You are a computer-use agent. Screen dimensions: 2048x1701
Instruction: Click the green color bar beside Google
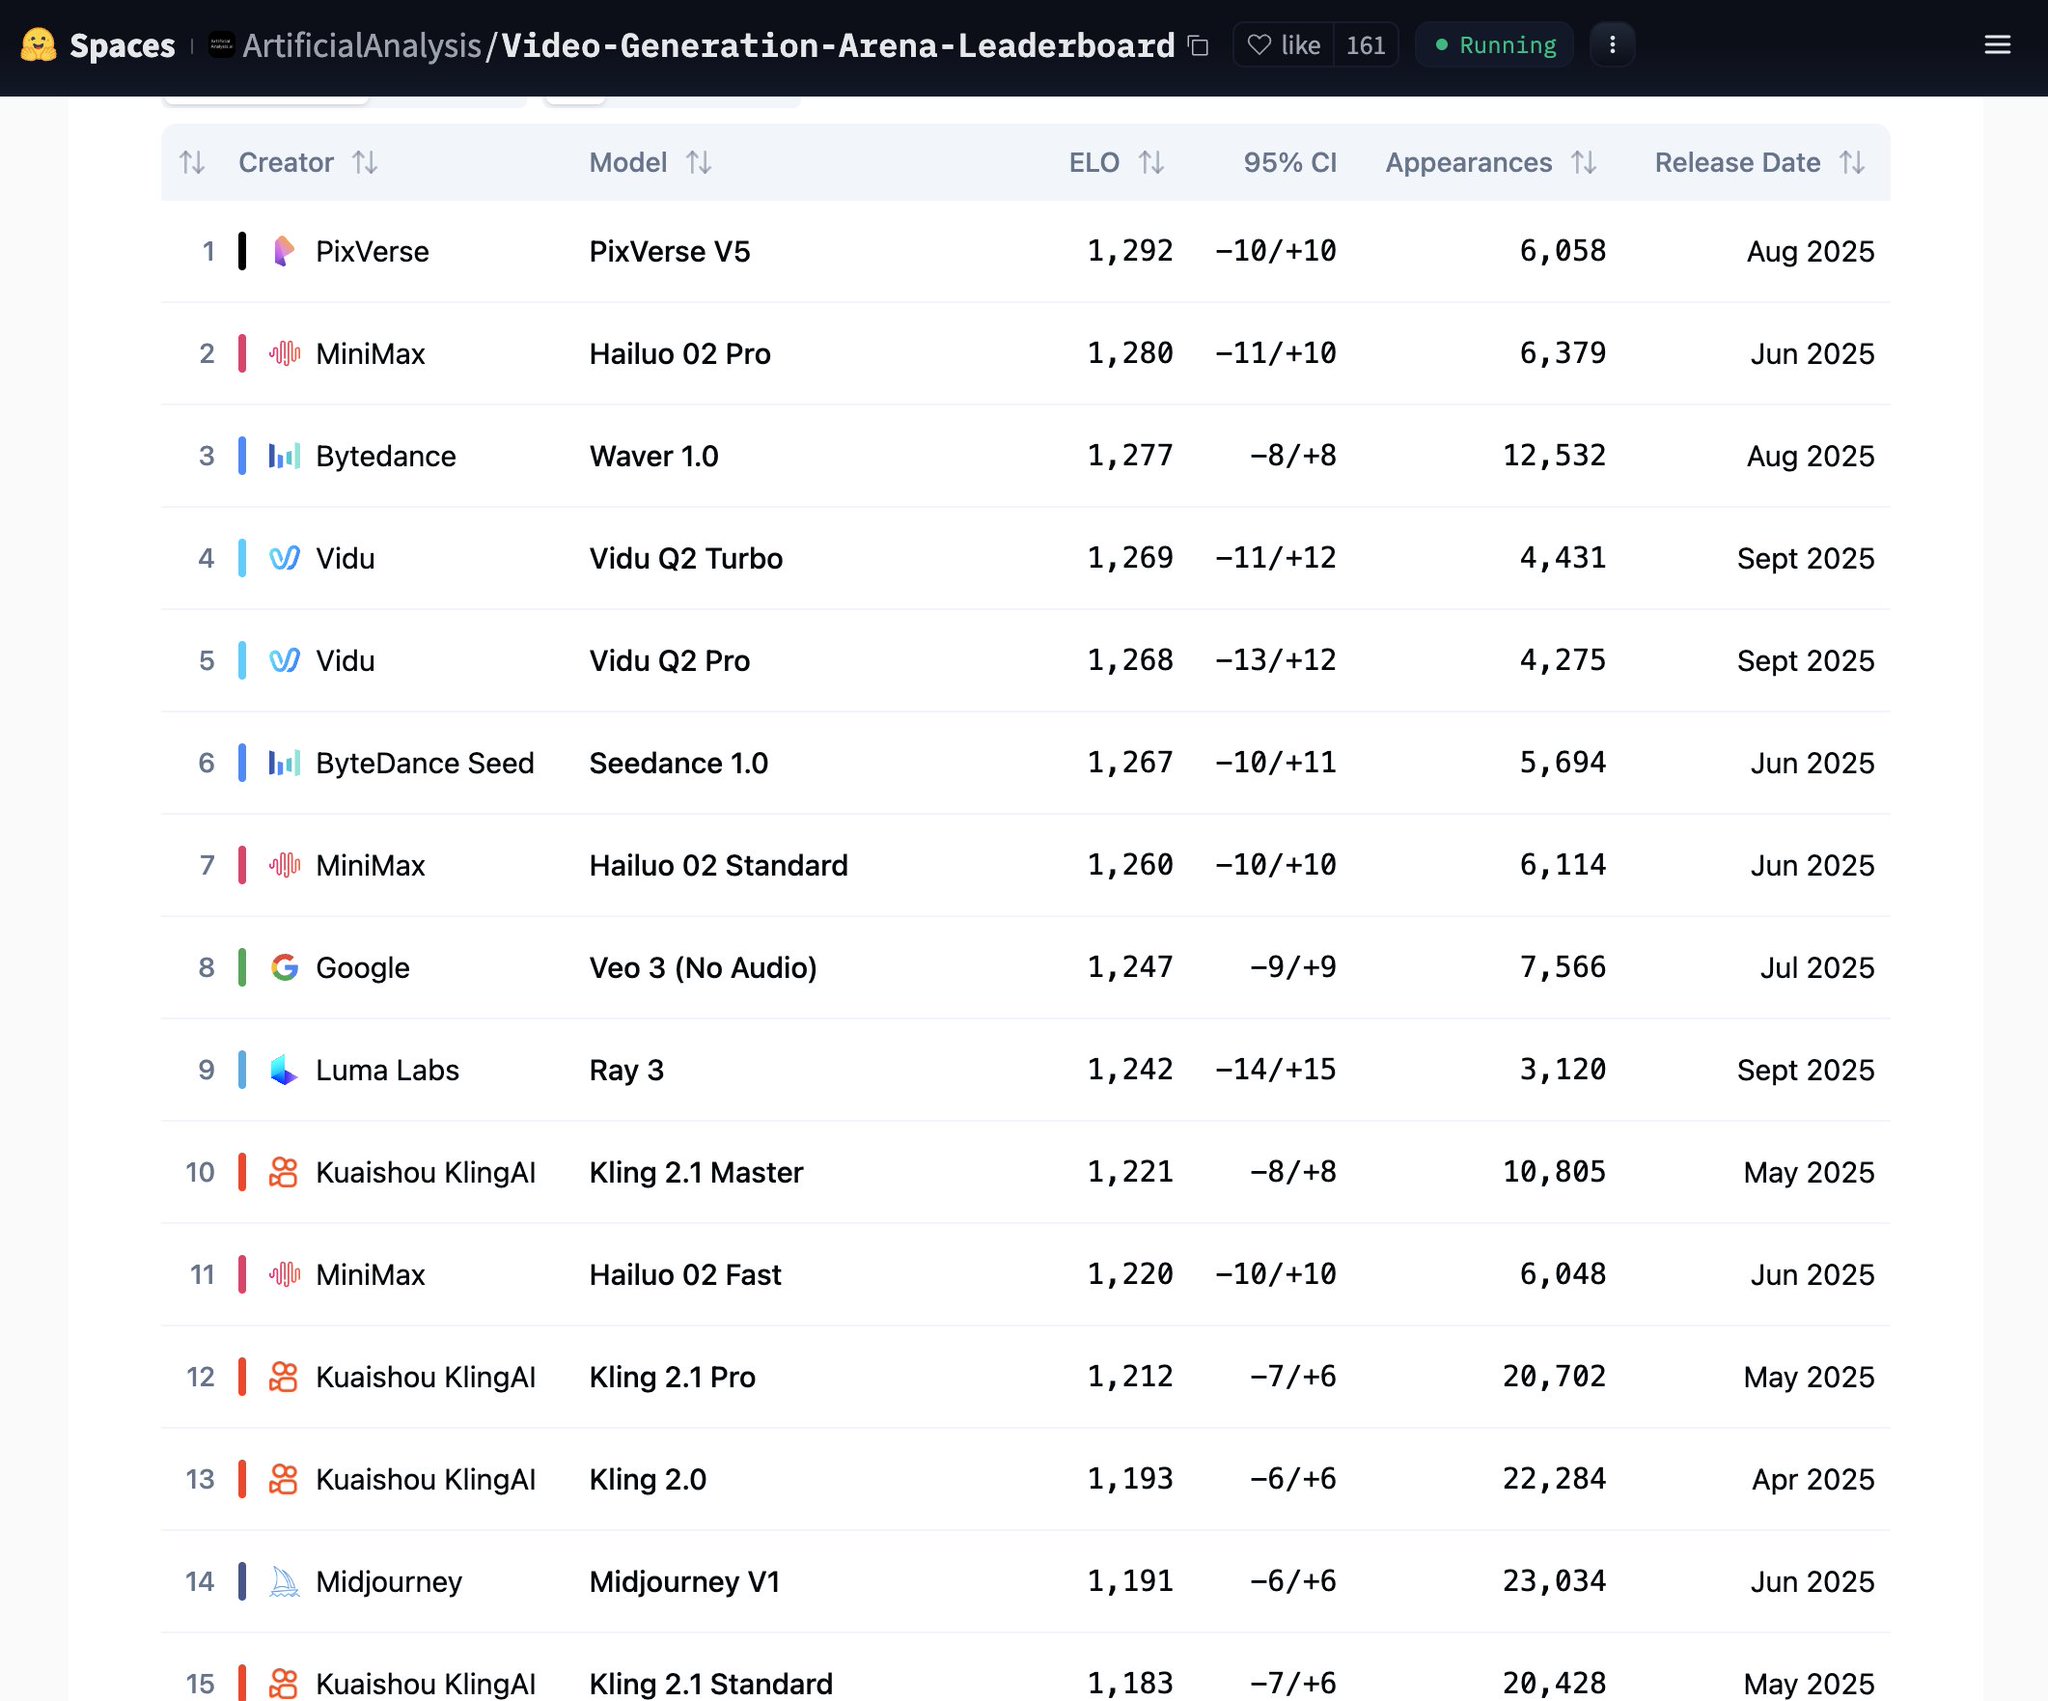click(242, 967)
